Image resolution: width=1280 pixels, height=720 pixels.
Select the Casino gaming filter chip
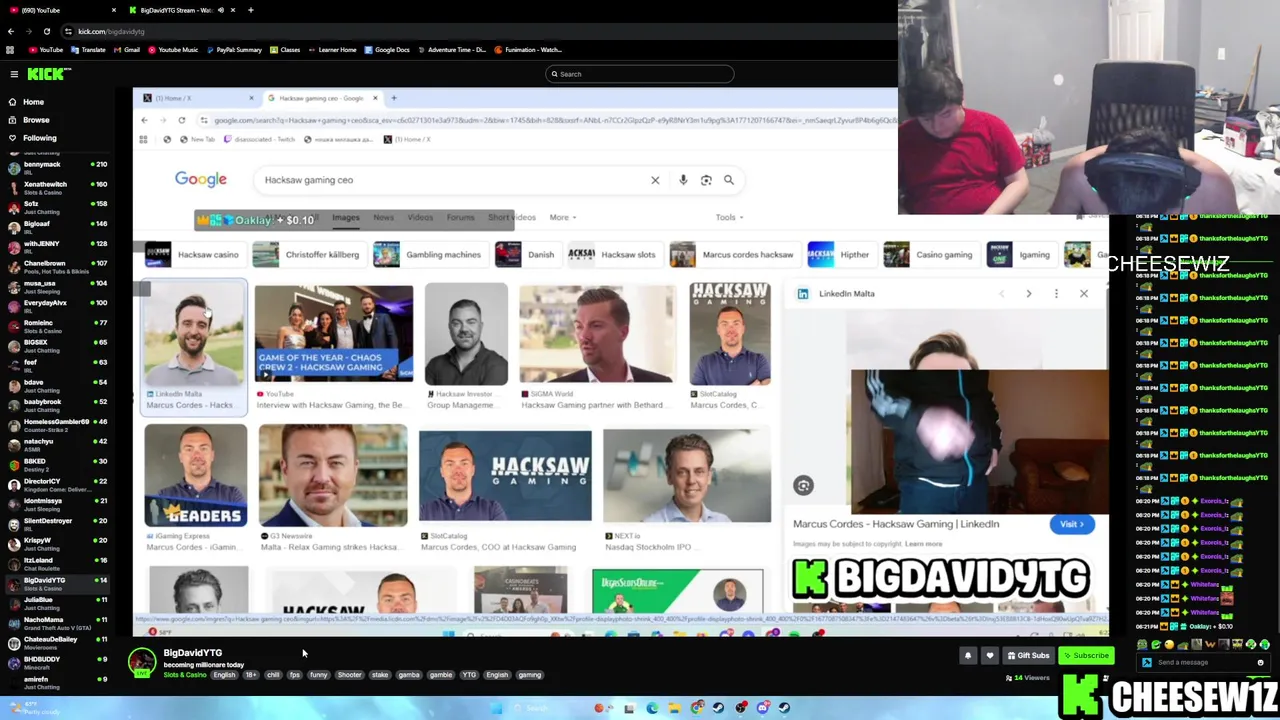coord(929,255)
